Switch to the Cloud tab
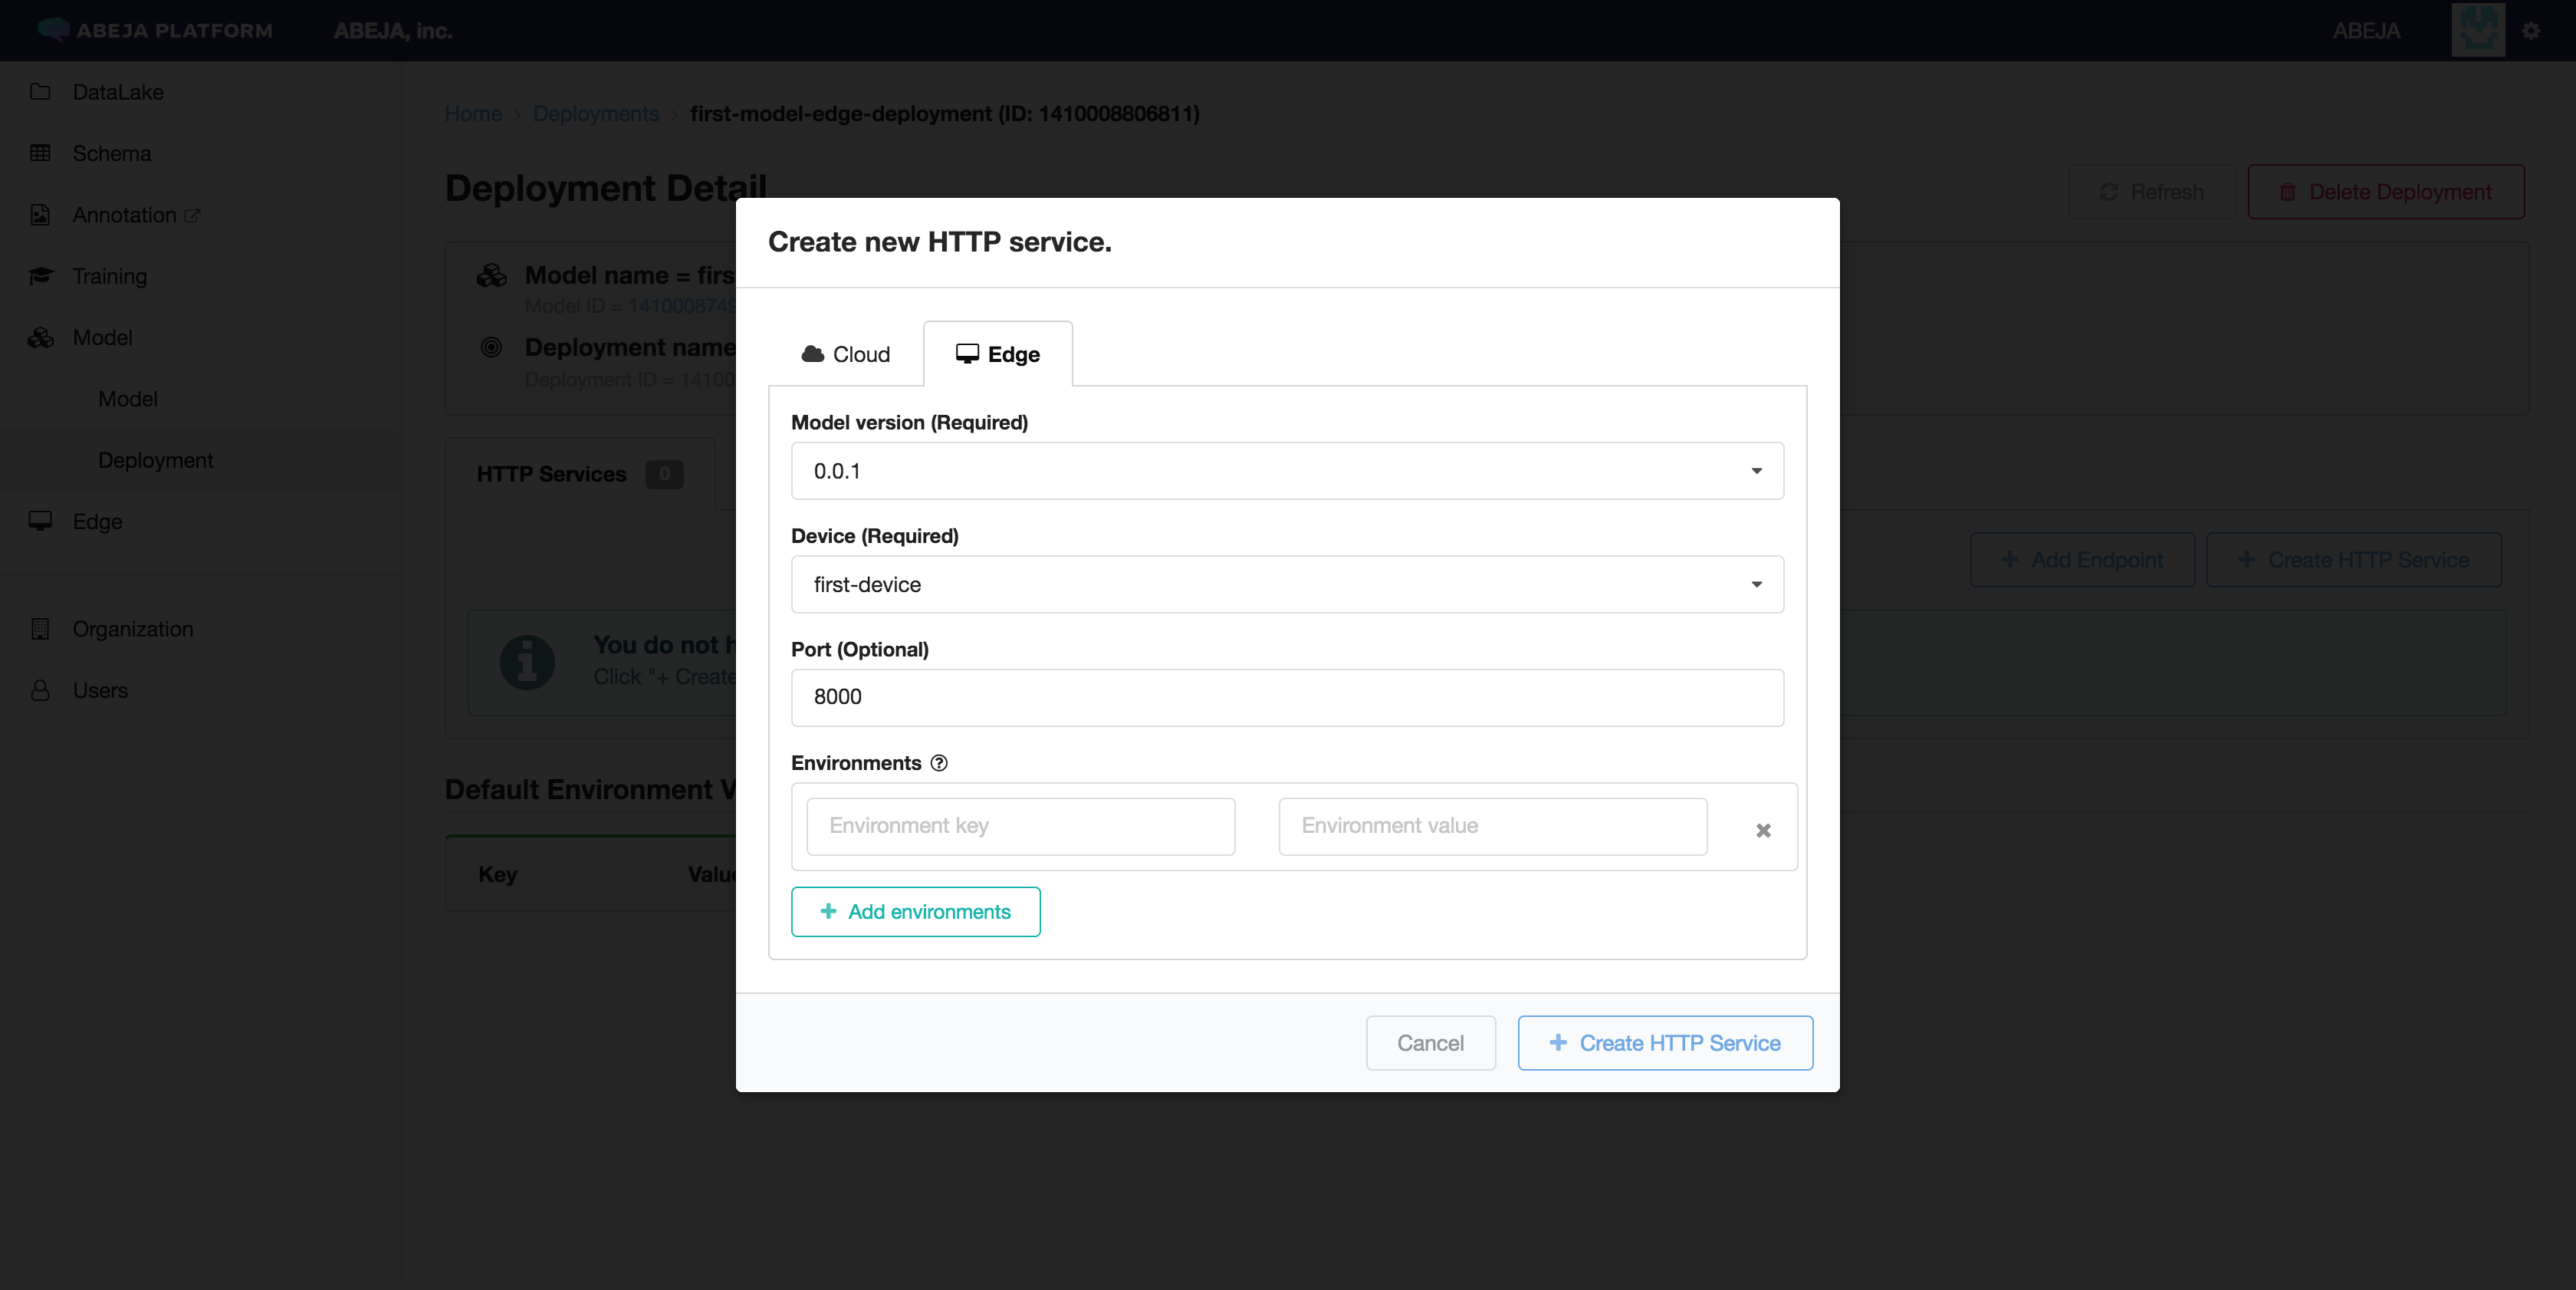 tap(846, 354)
